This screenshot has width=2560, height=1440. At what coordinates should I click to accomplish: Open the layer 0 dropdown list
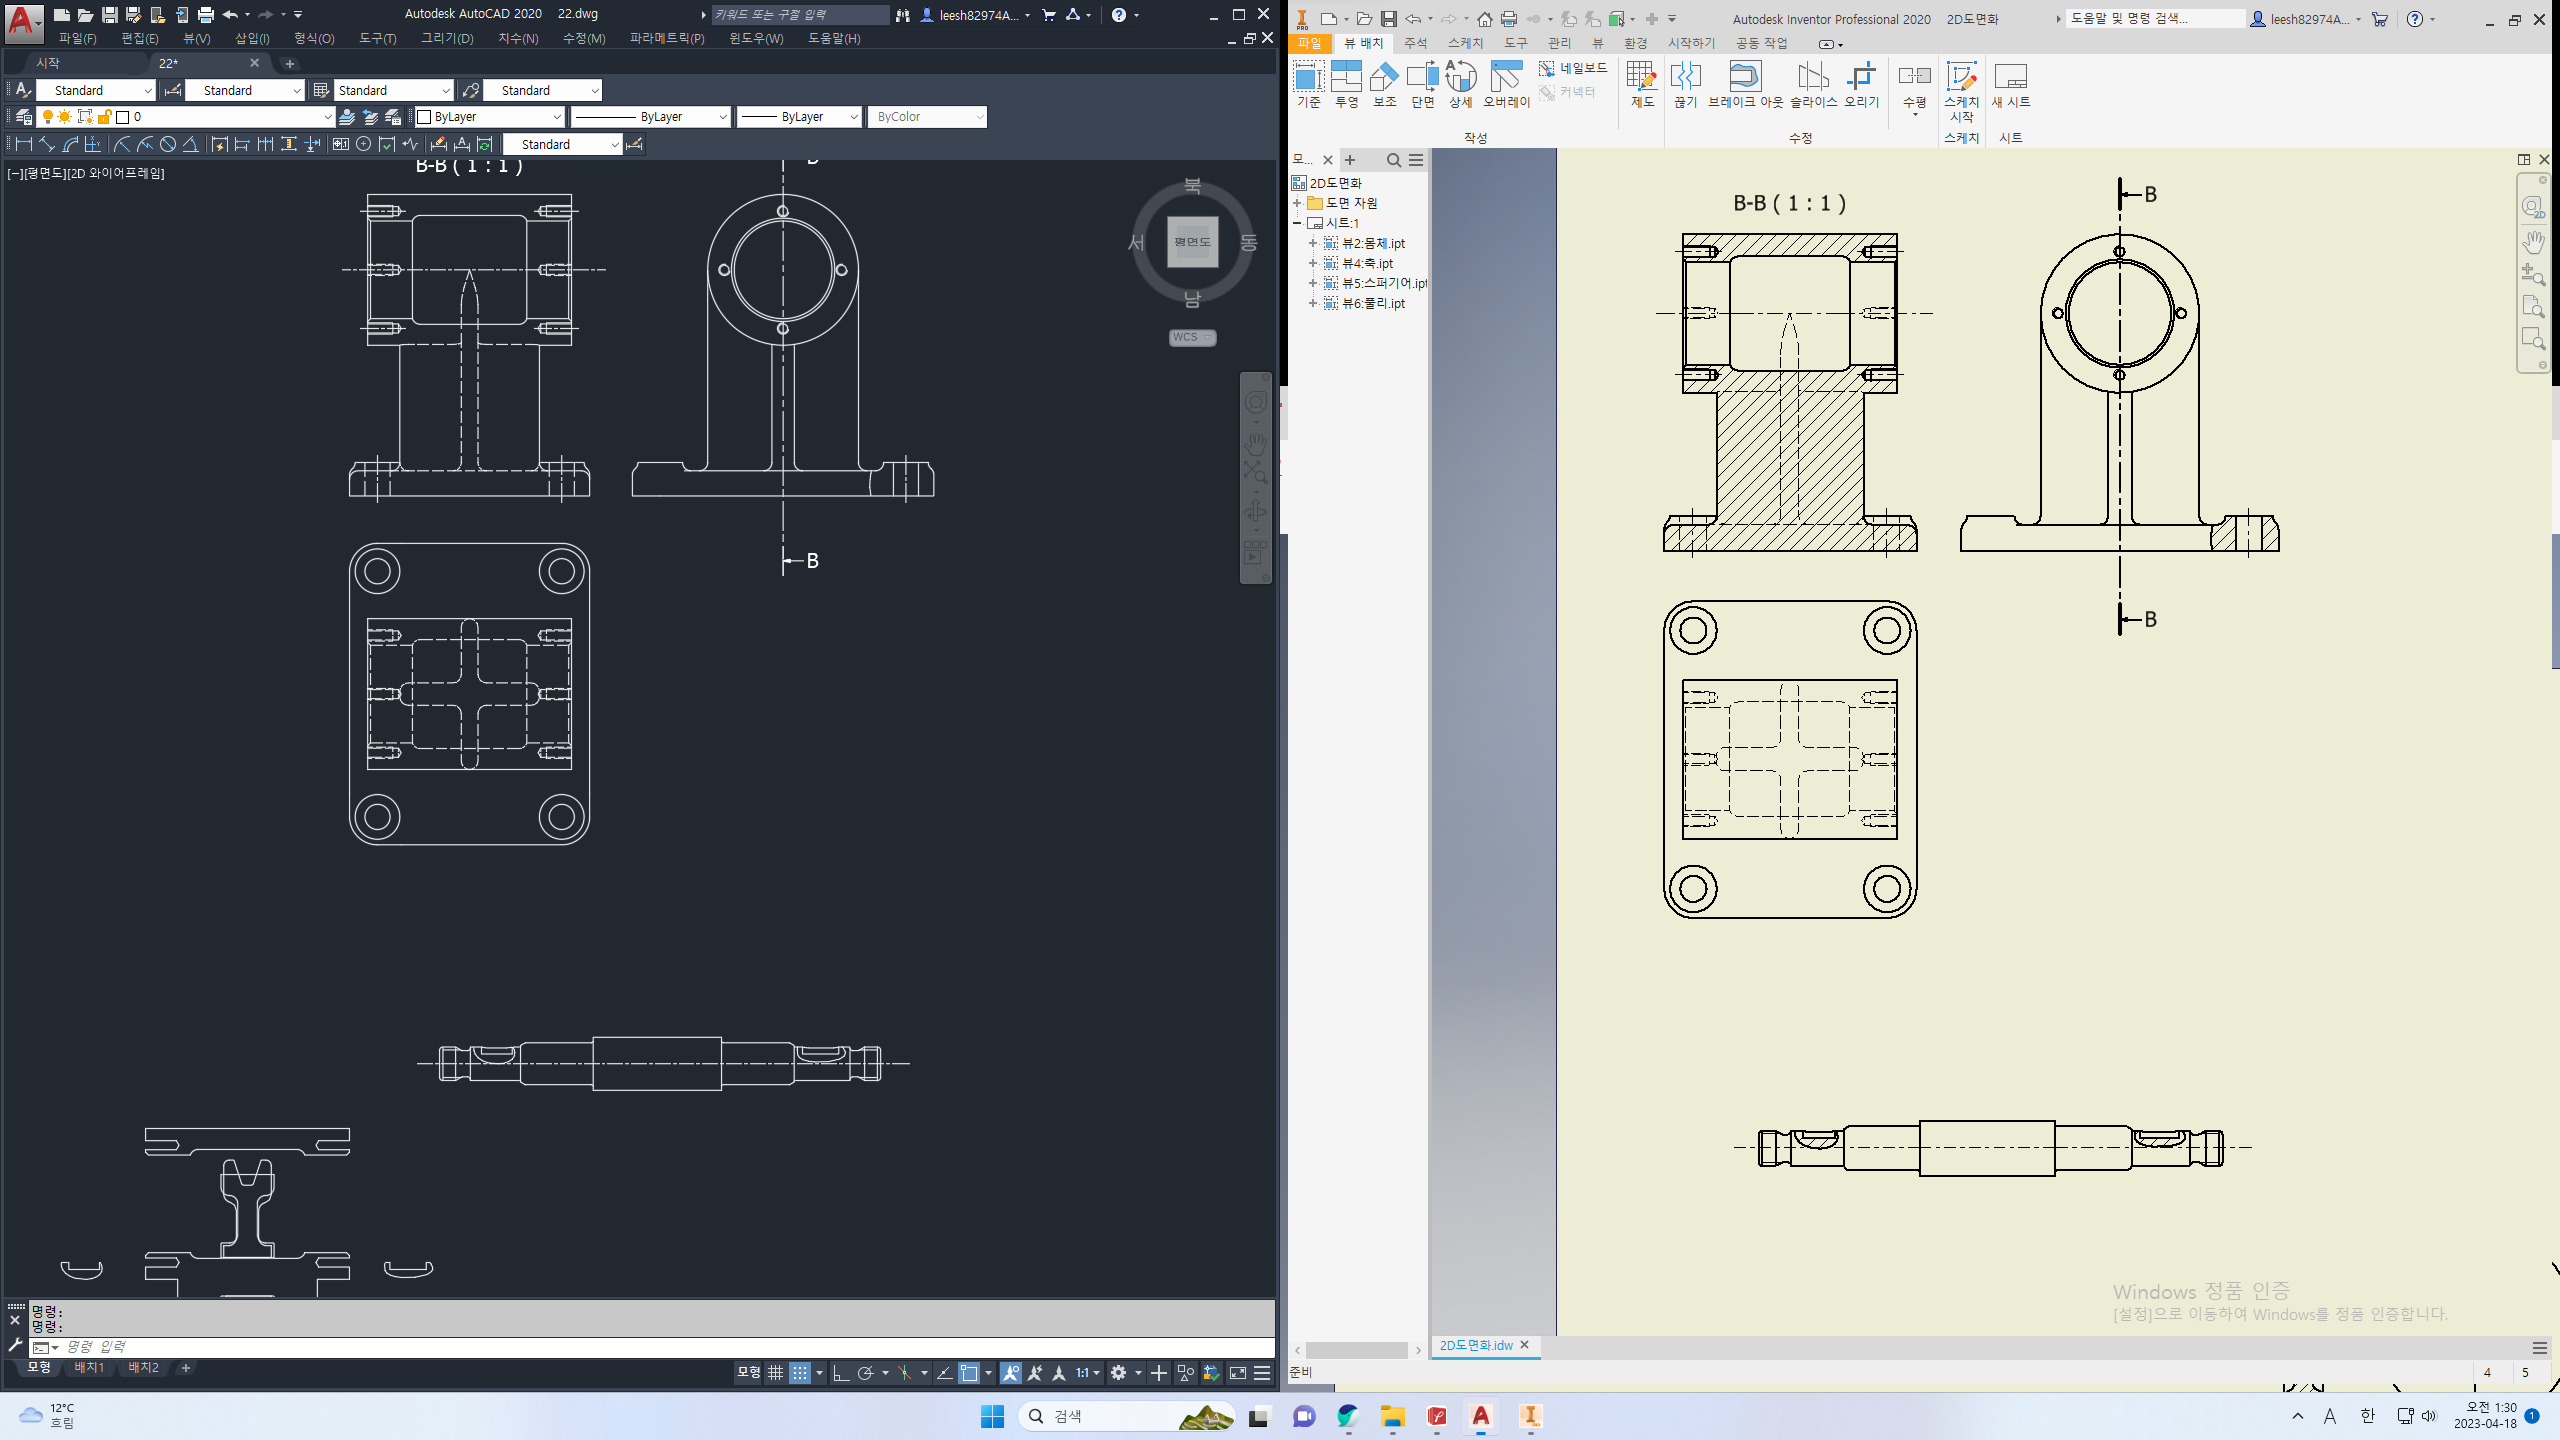point(326,117)
